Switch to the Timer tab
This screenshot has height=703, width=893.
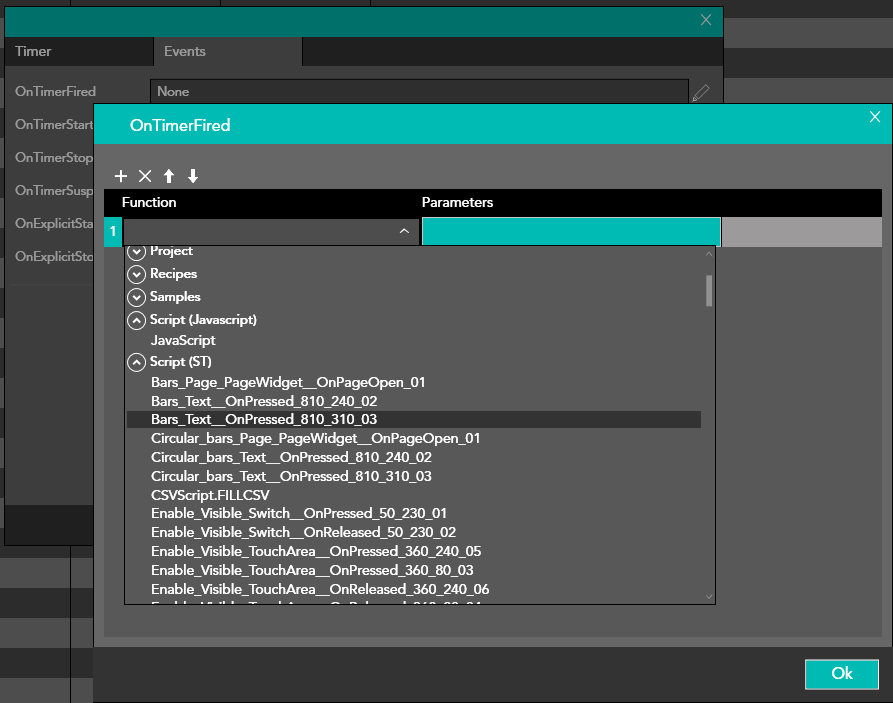[x=33, y=51]
